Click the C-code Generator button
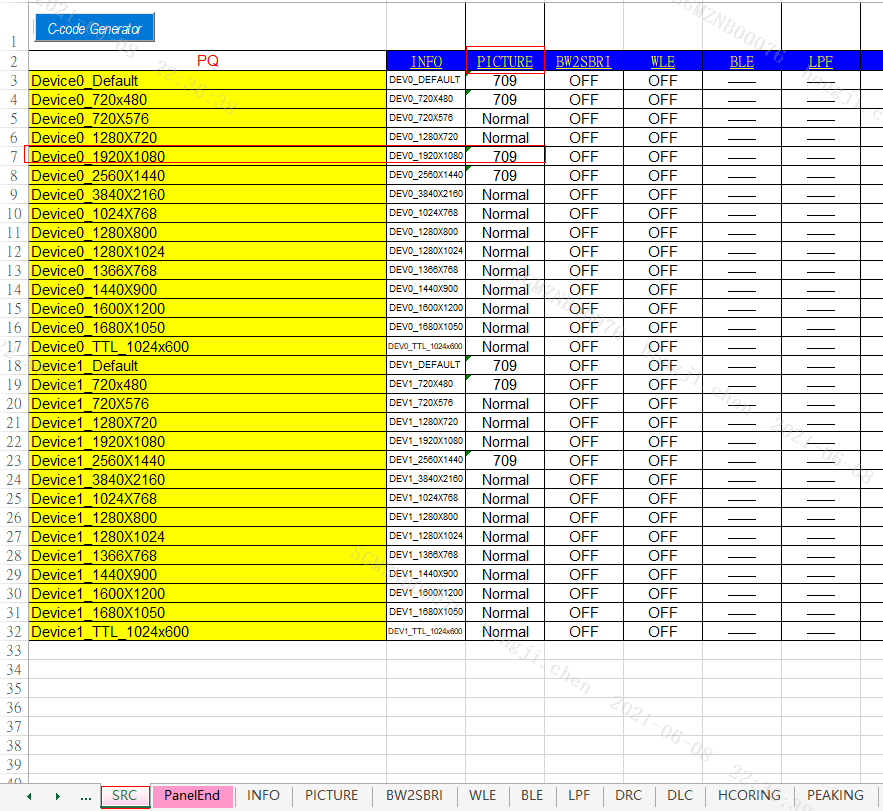This screenshot has height=811, width=883. point(93,29)
